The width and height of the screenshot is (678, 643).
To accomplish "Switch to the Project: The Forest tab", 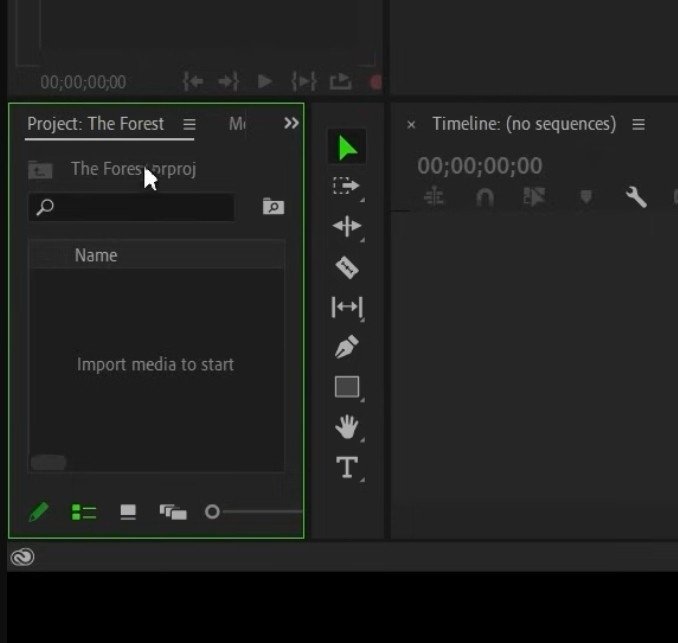I will pos(95,124).
